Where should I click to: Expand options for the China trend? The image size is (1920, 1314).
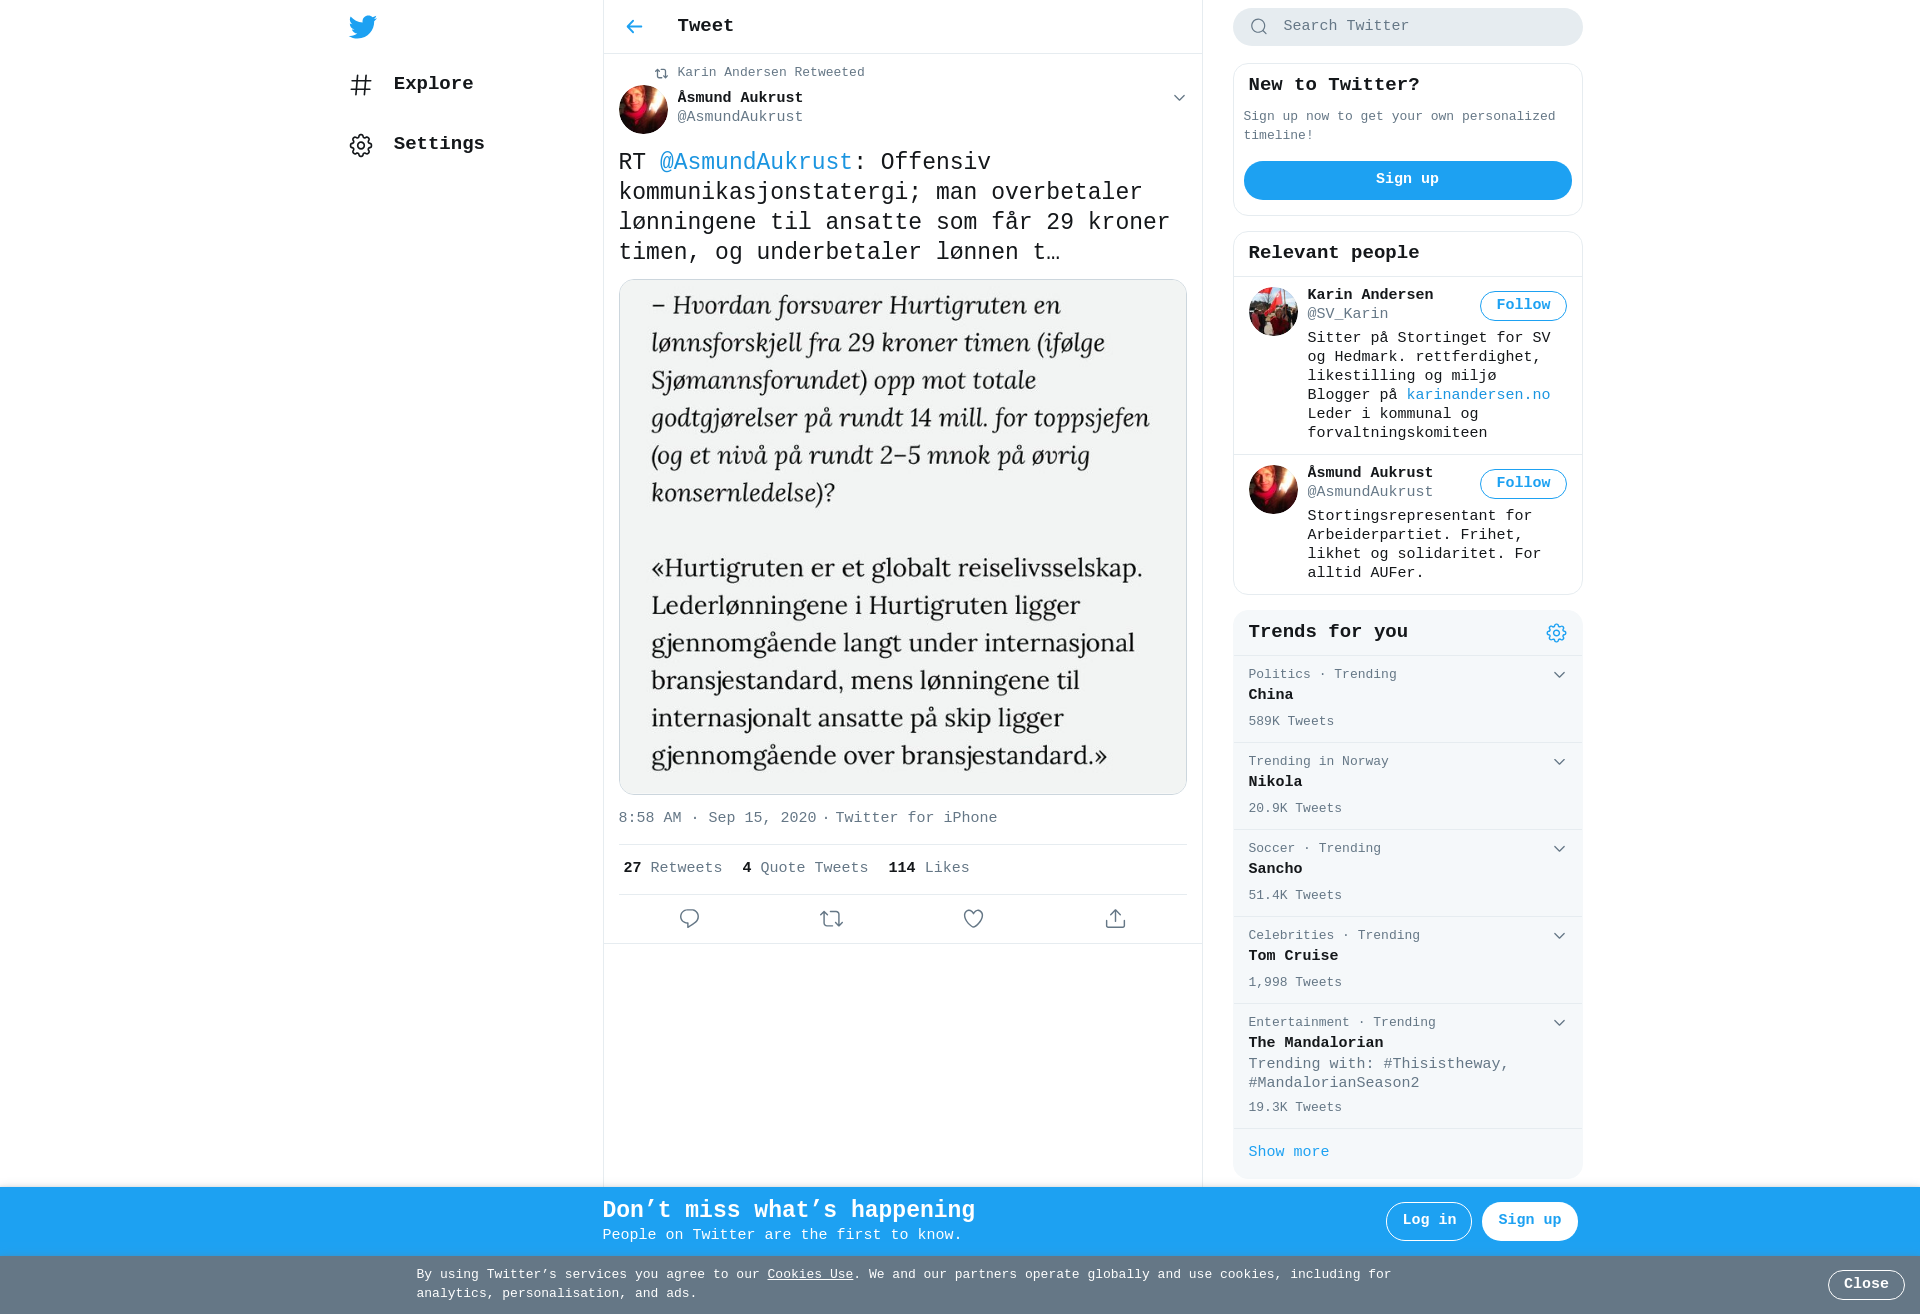pyautogui.click(x=1559, y=675)
